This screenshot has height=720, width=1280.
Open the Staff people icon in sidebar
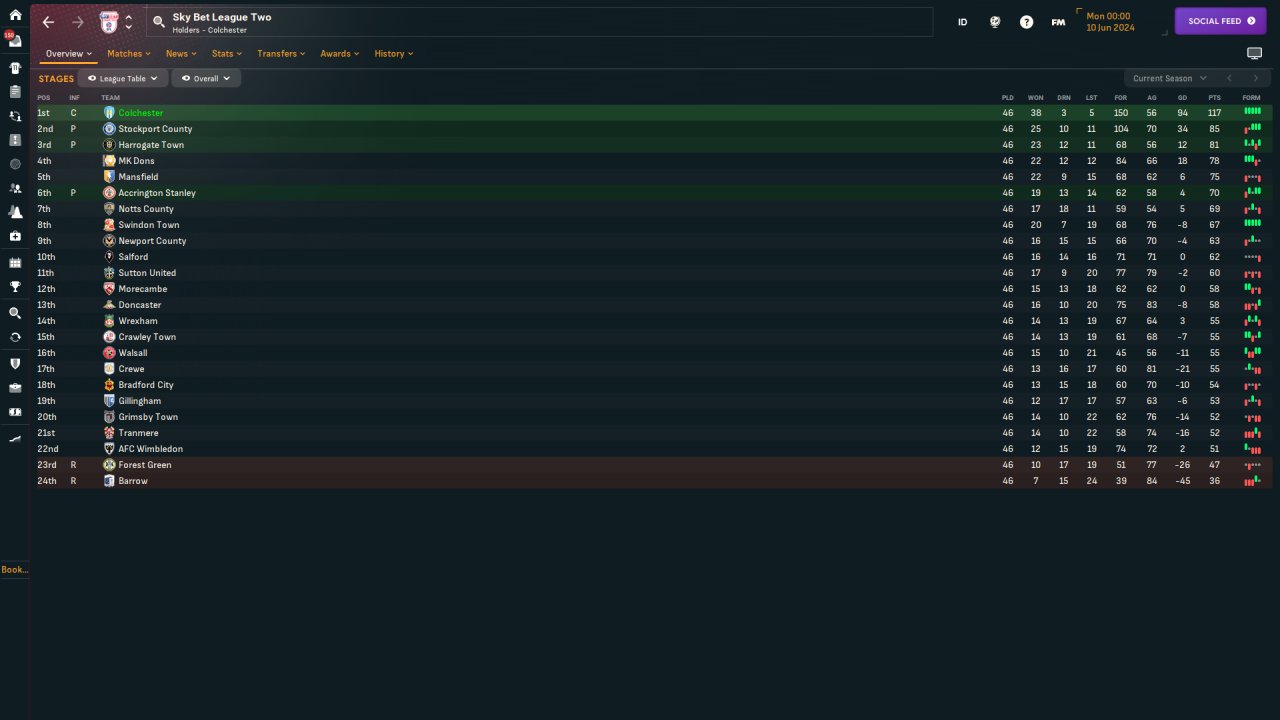pyautogui.click(x=15, y=188)
